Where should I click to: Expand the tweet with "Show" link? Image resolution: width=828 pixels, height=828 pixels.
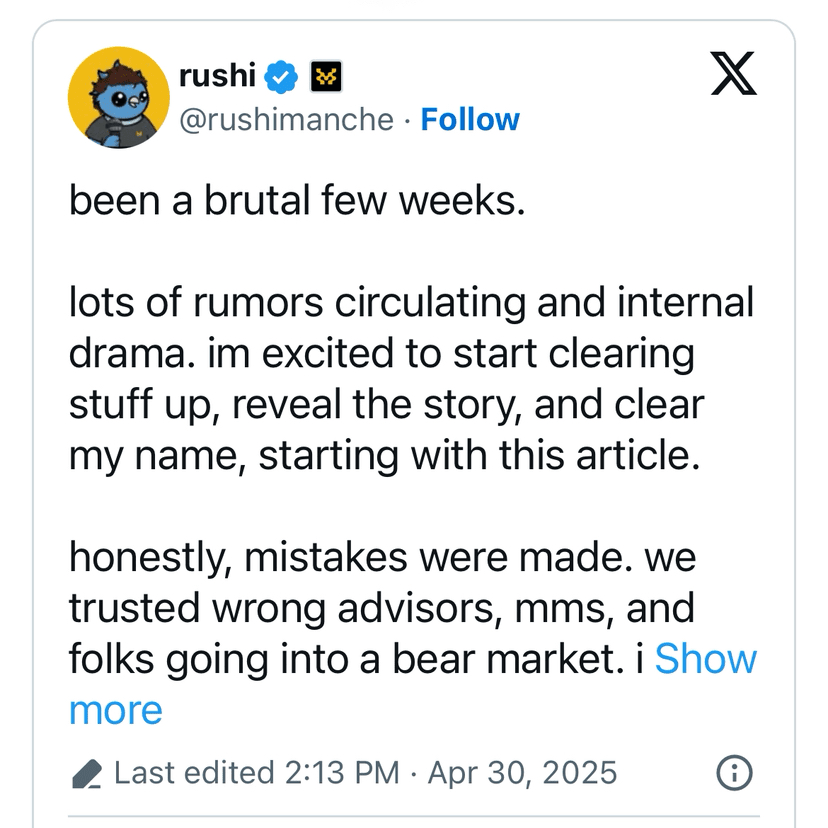[x=705, y=659]
